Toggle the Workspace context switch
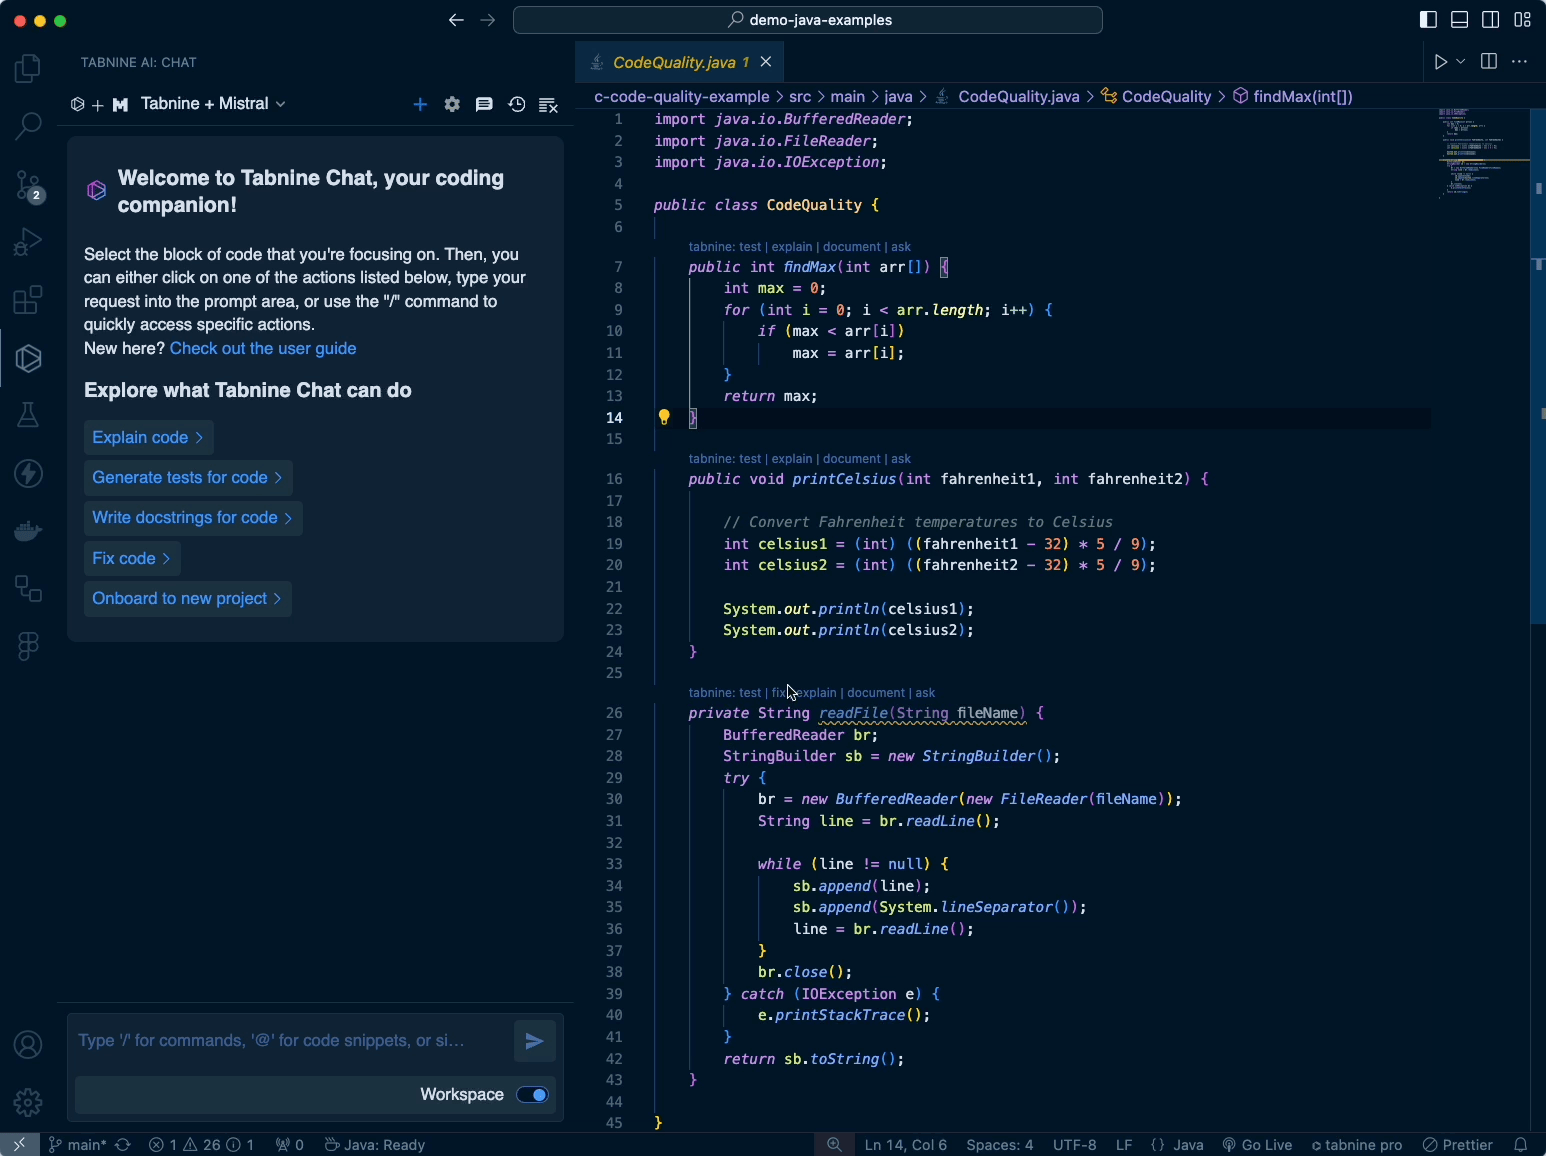Screen dimensions: 1546x1156 tap(532, 1095)
